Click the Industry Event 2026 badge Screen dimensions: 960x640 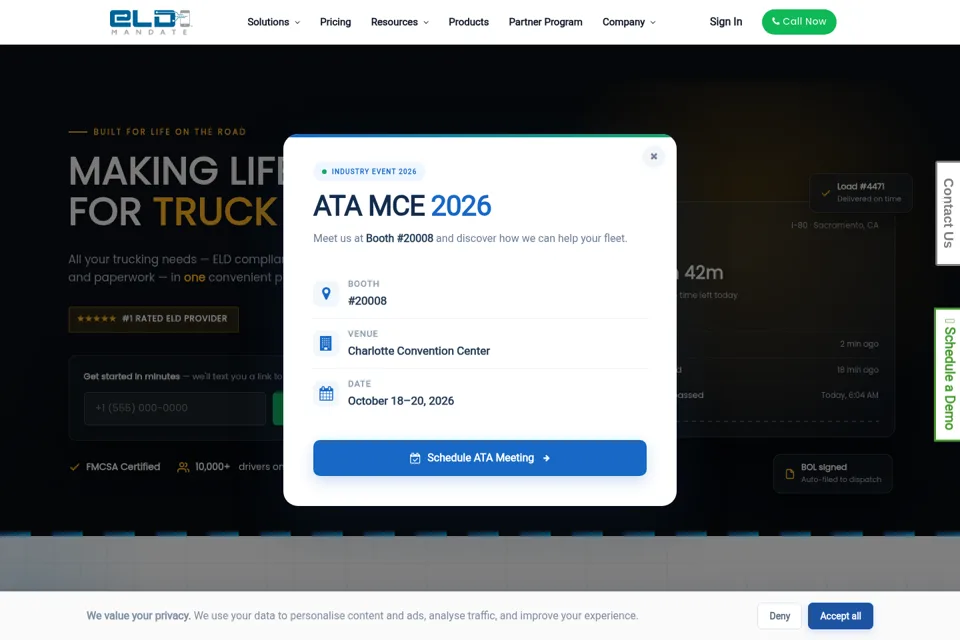[x=369, y=171]
